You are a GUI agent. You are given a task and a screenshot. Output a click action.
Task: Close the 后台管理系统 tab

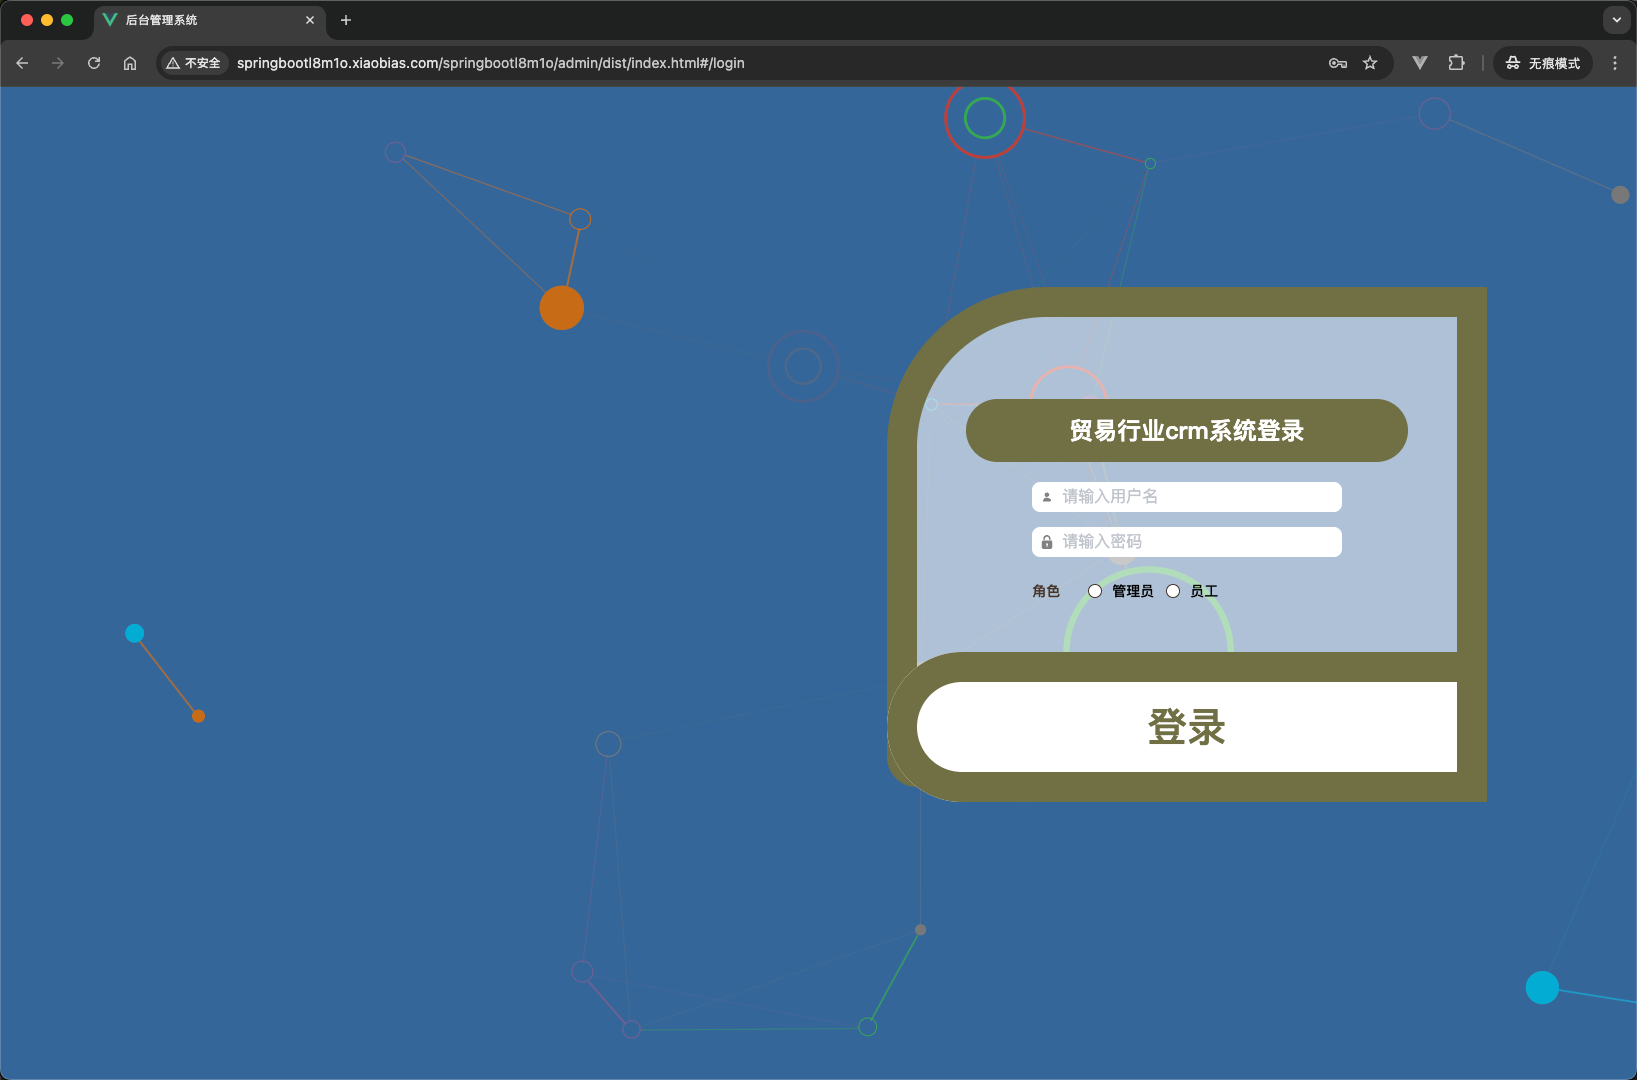(x=310, y=20)
